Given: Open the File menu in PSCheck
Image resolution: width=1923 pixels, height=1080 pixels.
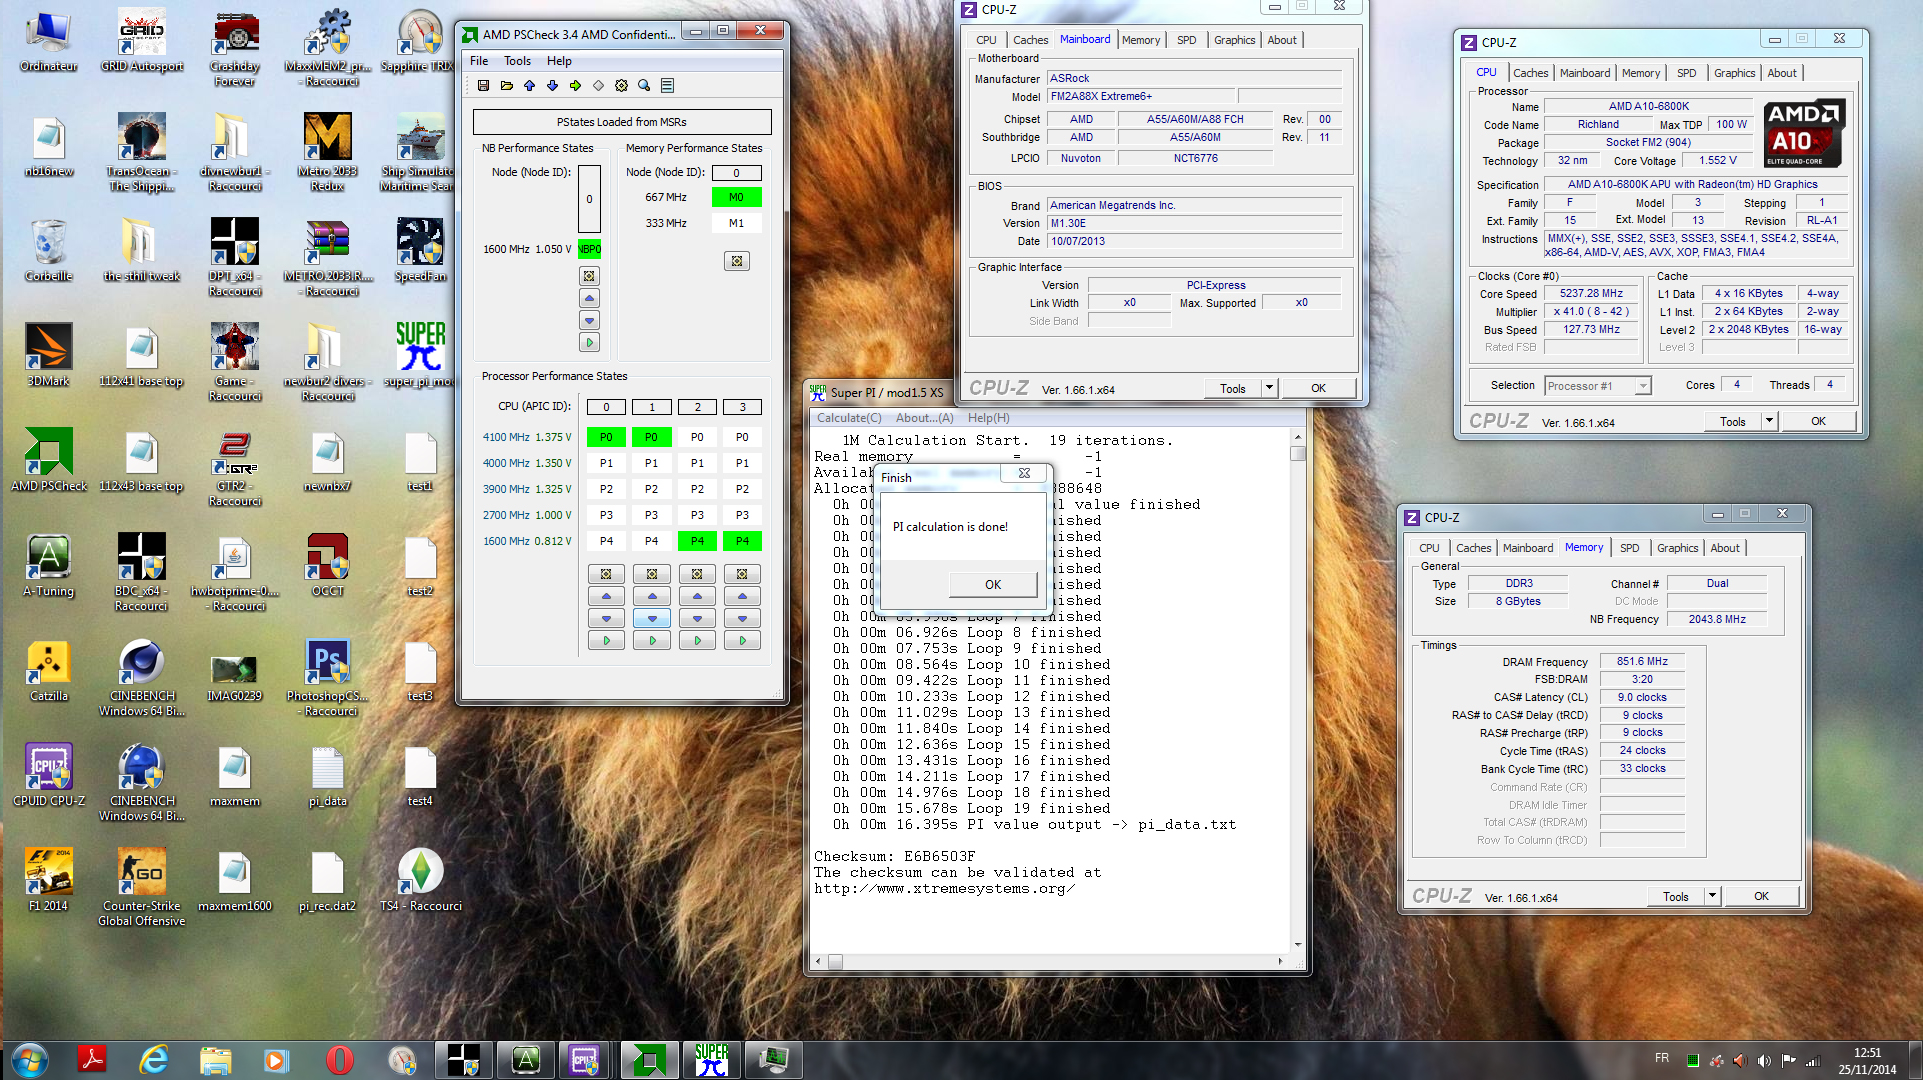Looking at the screenshot, I should (479, 61).
